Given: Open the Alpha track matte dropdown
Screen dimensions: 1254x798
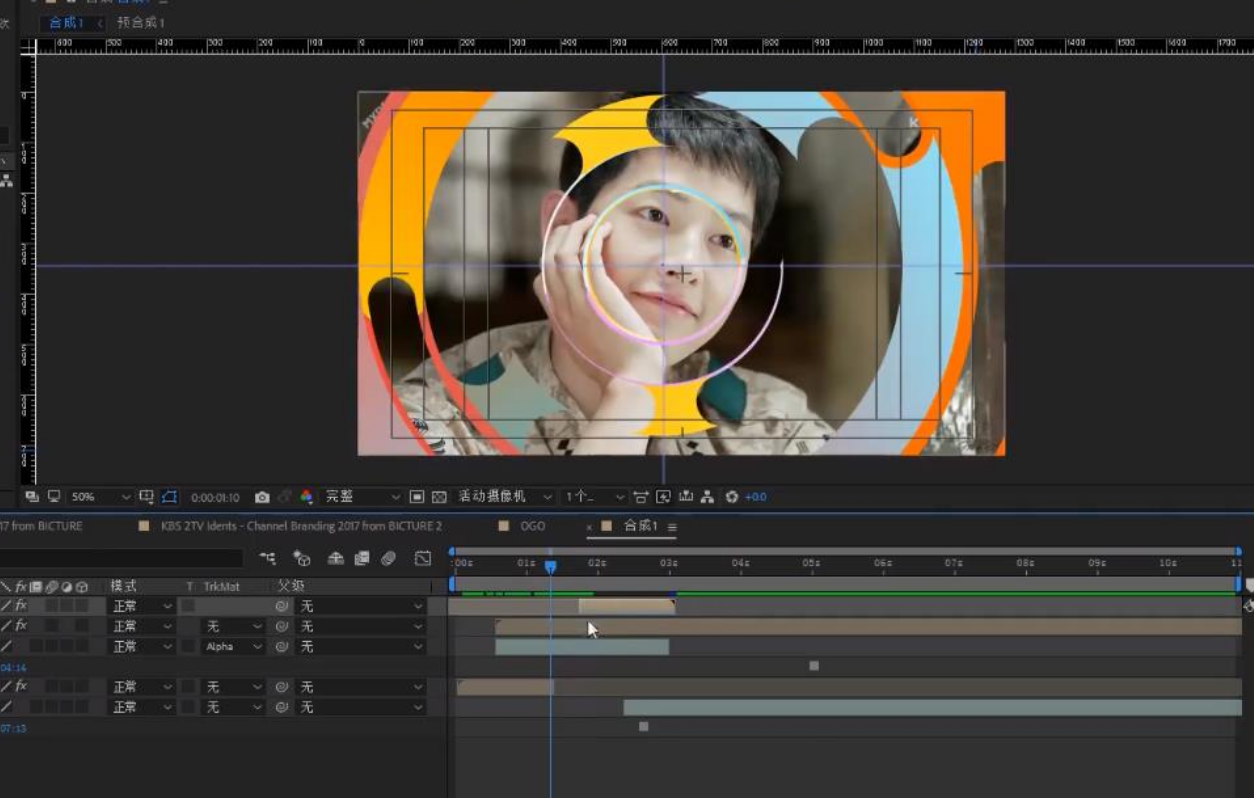Looking at the screenshot, I should click(234, 647).
